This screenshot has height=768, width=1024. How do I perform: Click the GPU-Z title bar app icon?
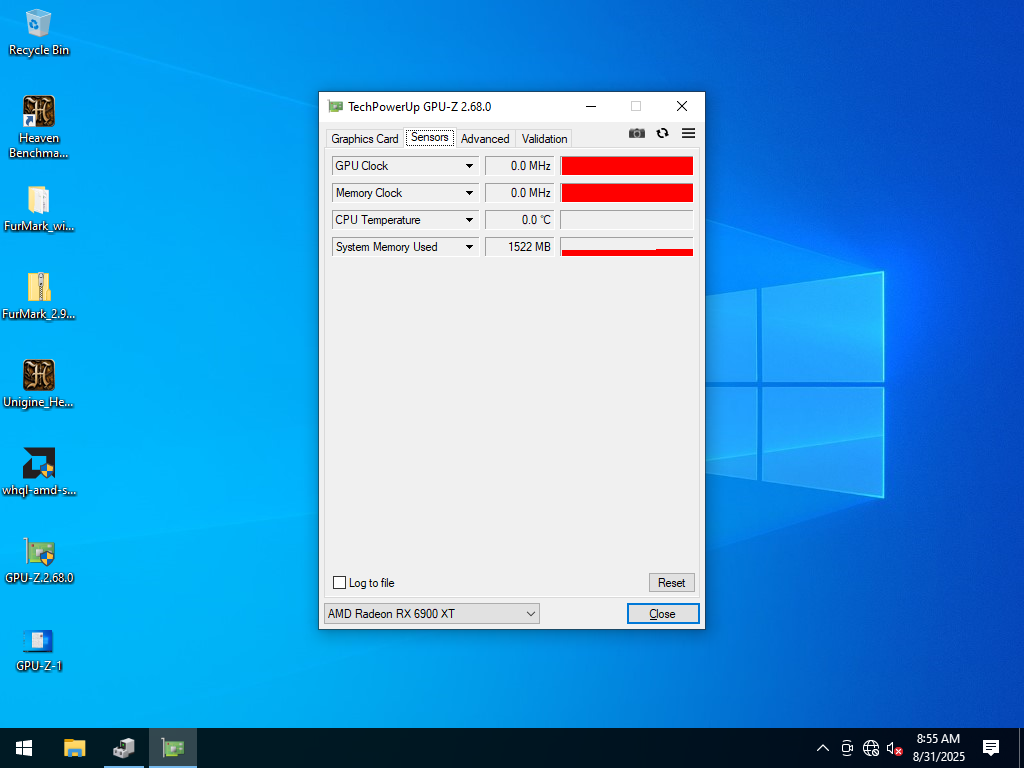coord(335,106)
